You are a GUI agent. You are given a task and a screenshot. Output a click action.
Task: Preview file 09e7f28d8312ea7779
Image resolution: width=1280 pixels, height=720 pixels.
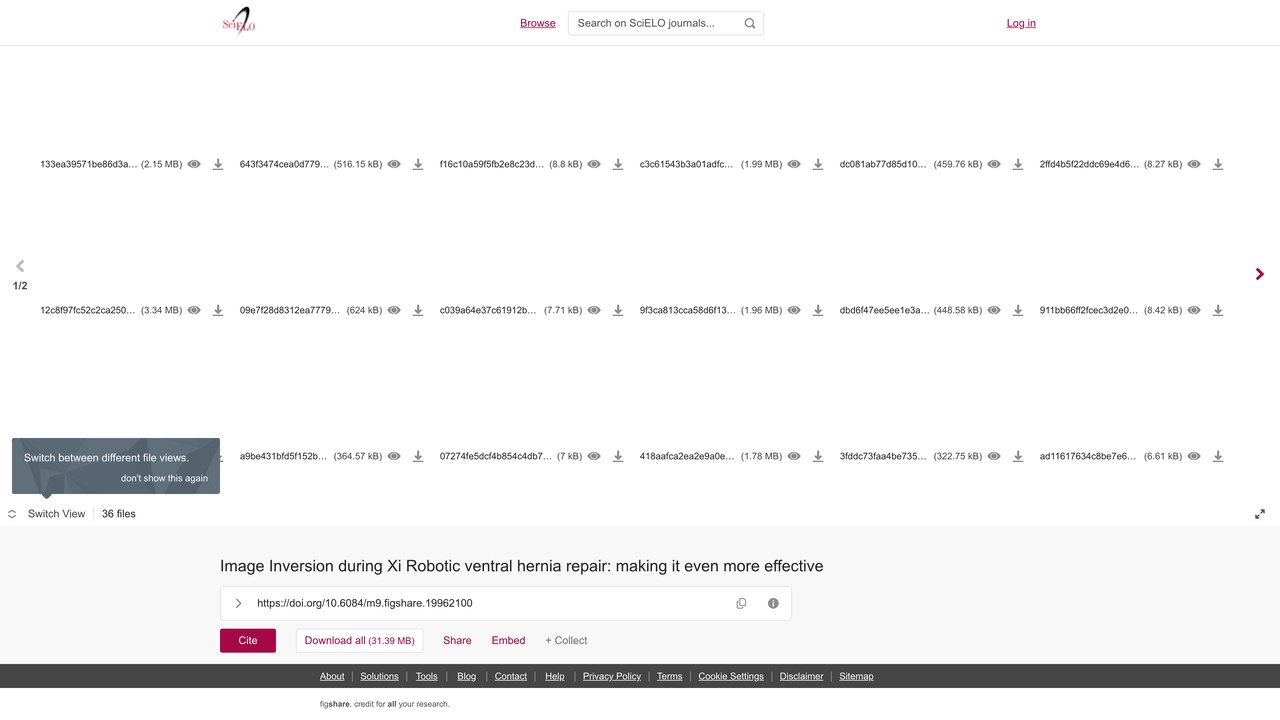tap(394, 310)
